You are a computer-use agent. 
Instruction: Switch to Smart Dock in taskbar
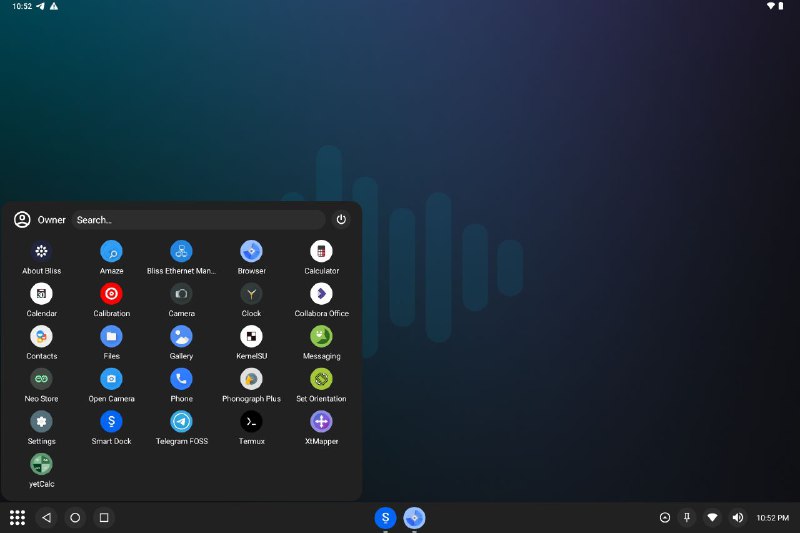(385, 518)
